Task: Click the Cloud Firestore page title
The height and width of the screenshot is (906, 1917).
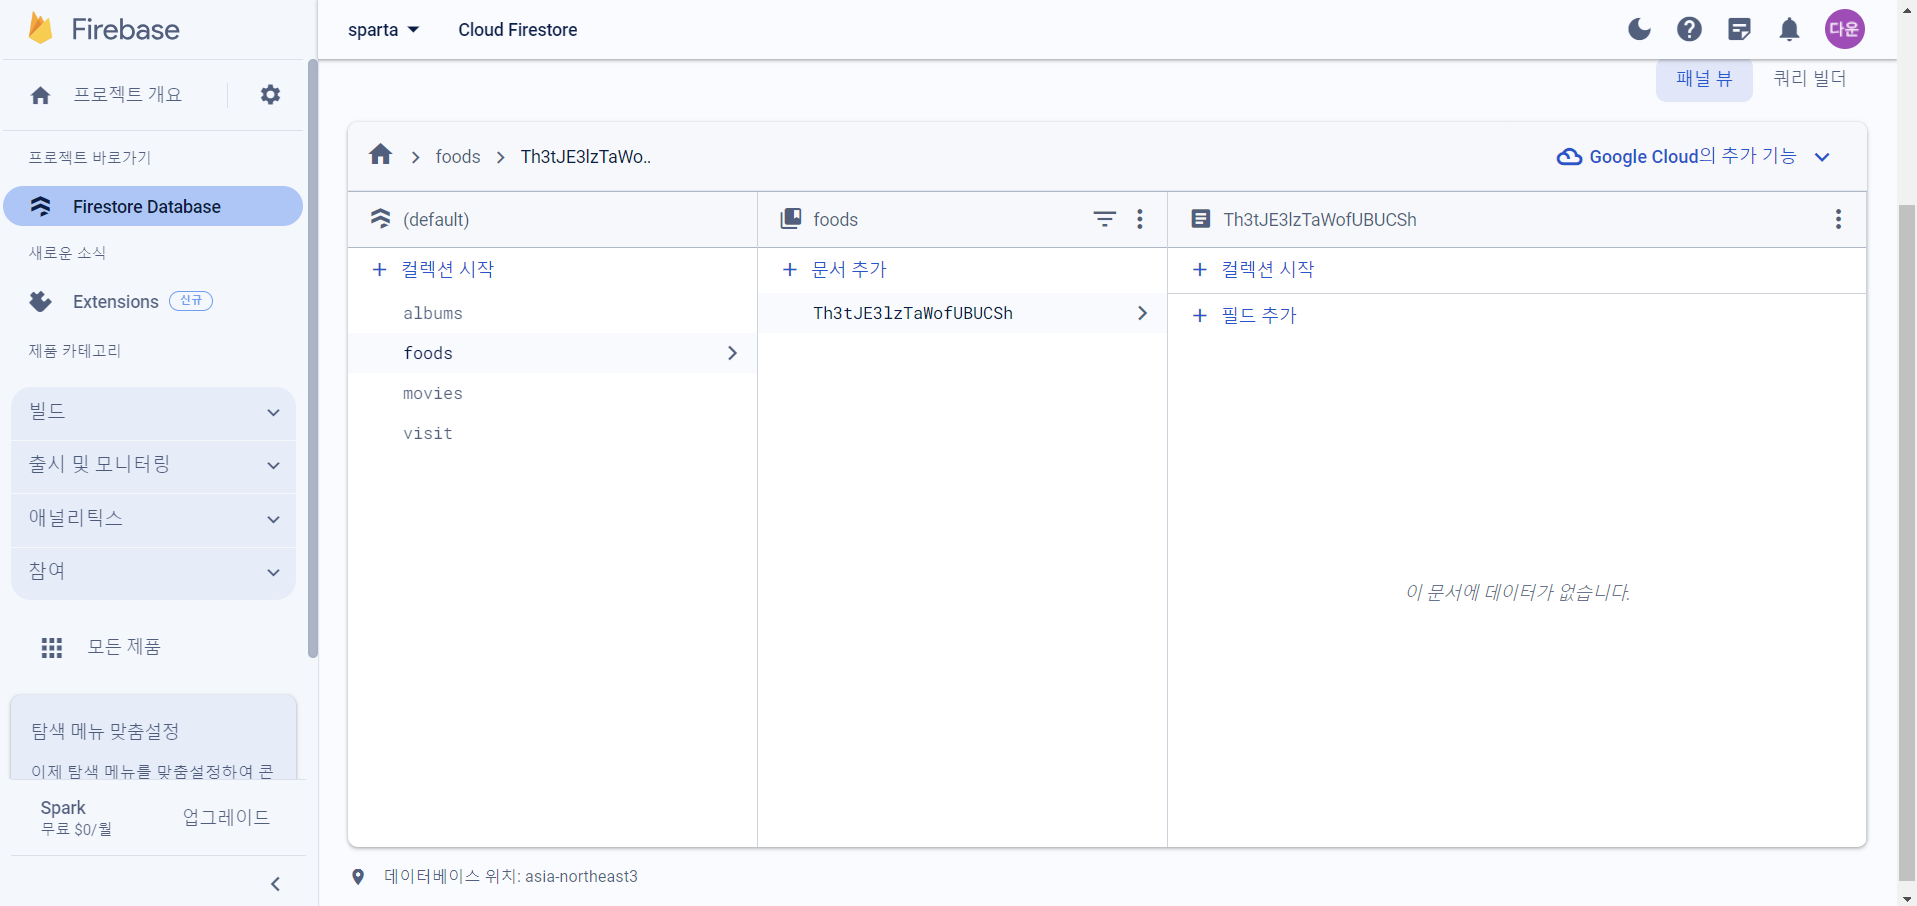Action: pyautogui.click(x=518, y=30)
